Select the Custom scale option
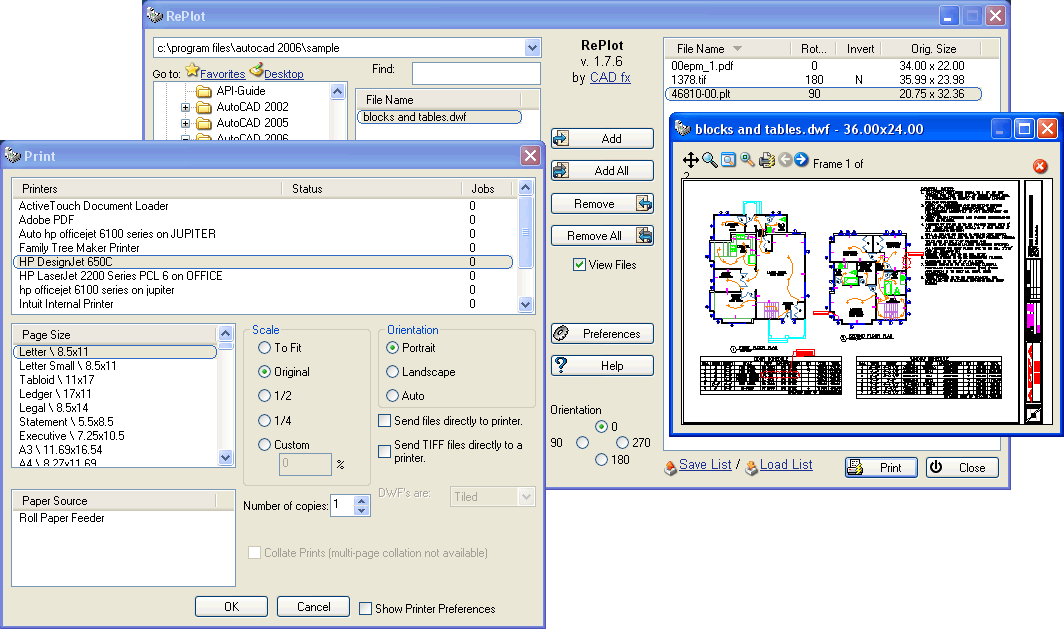Screen dimensions: 1064x629 265,444
